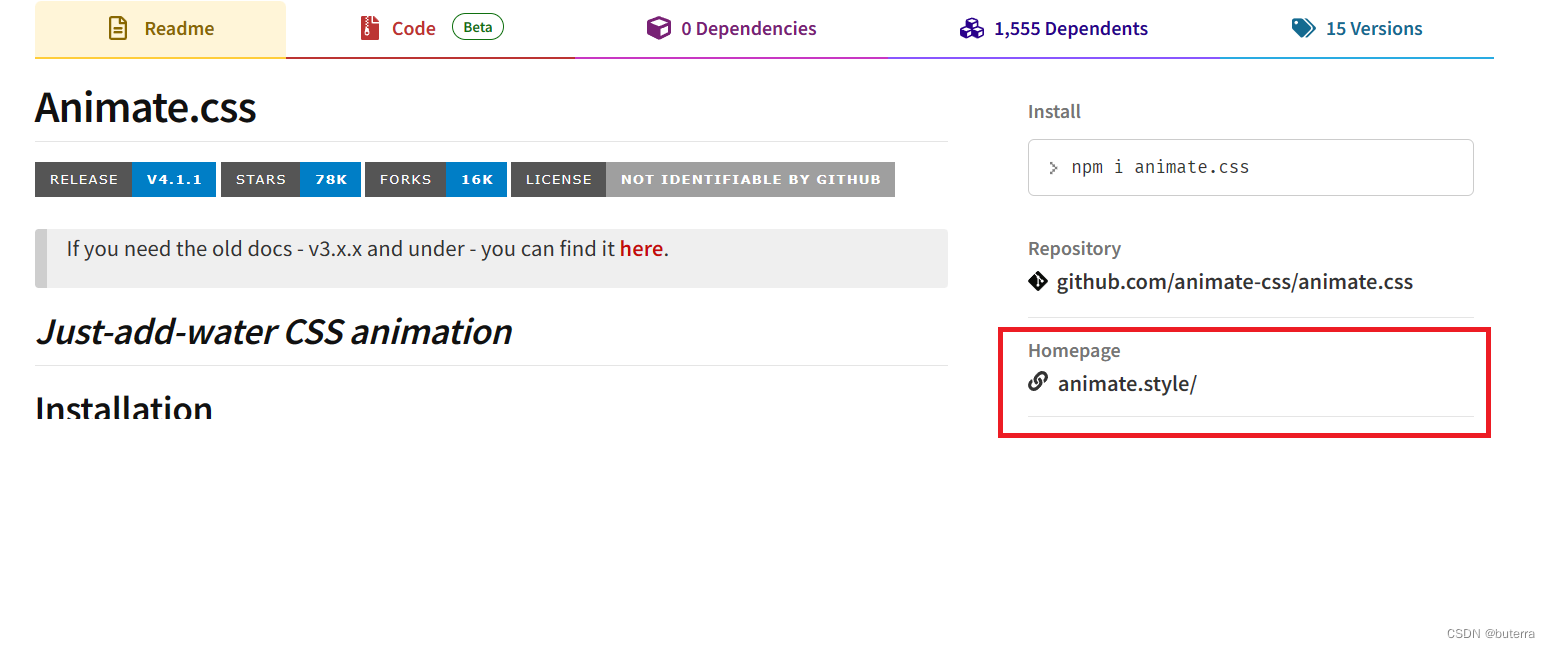This screenshot has width=1550, height=648.
Task: Open the old docs 'here' link
Action: [x=641, y=249]
